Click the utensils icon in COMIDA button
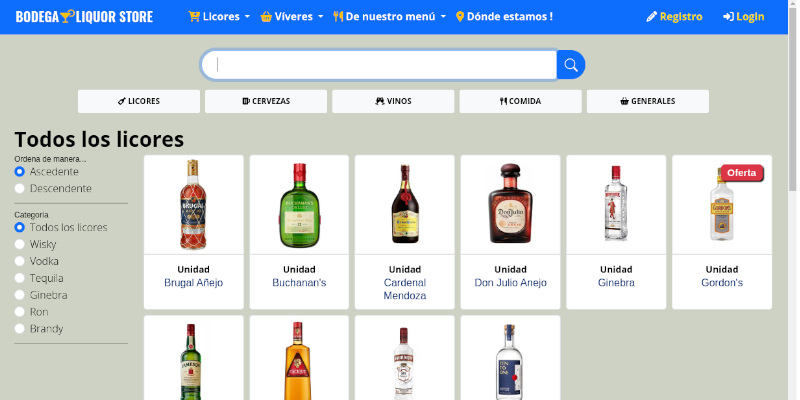800x400 pixels. coord(504,101)
